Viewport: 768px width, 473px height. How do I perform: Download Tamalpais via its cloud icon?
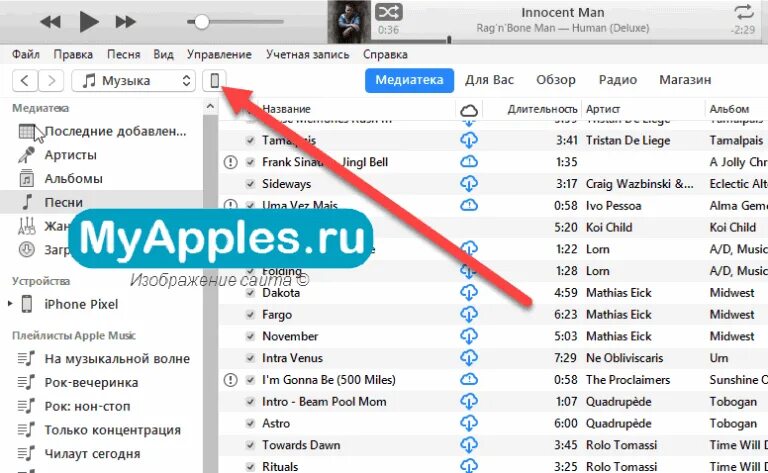469,141
